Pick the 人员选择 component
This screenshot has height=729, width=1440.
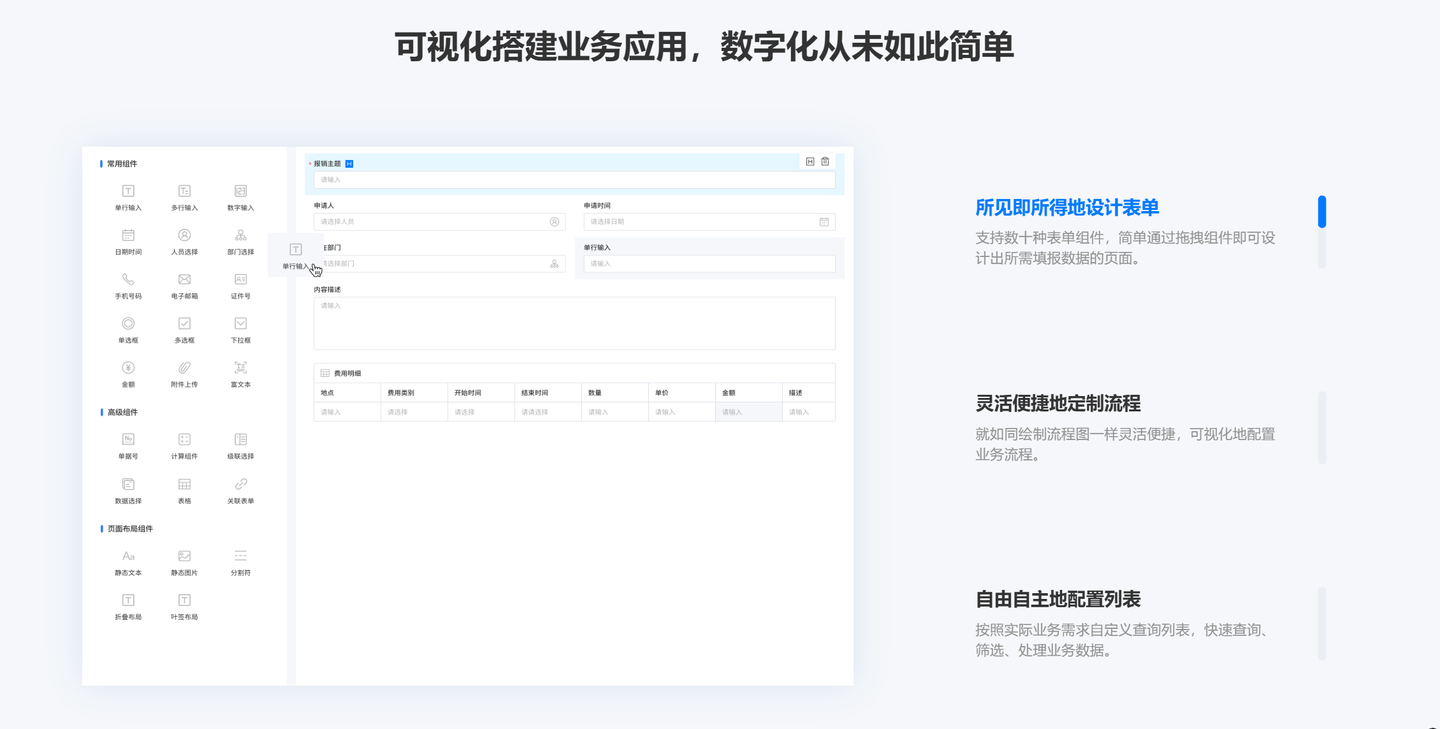point(184,242)
